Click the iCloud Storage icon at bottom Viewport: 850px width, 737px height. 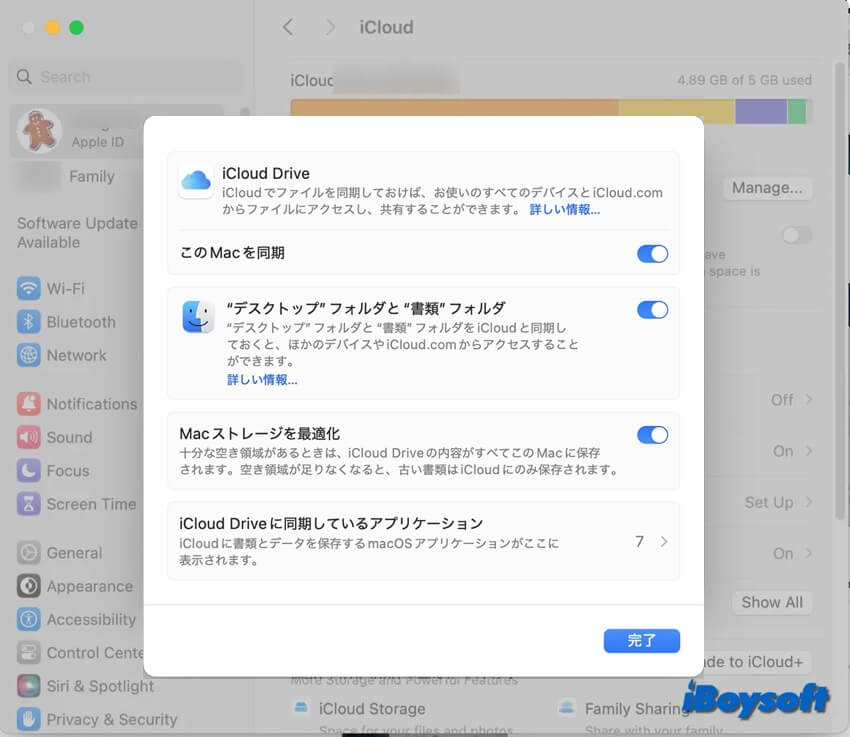pos(301,707)
